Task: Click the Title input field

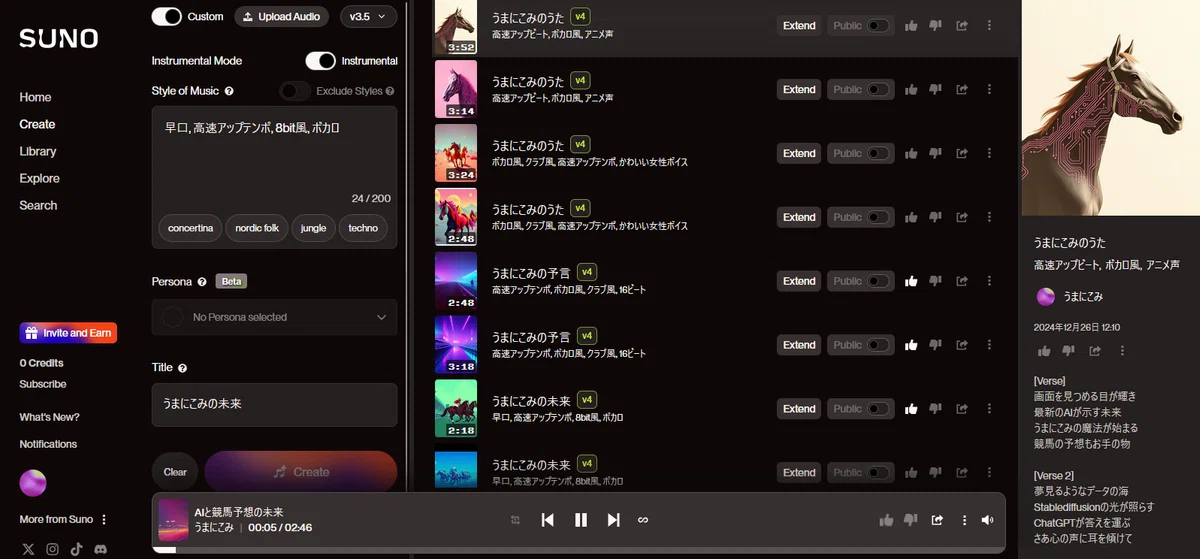Action: [274, 404]
